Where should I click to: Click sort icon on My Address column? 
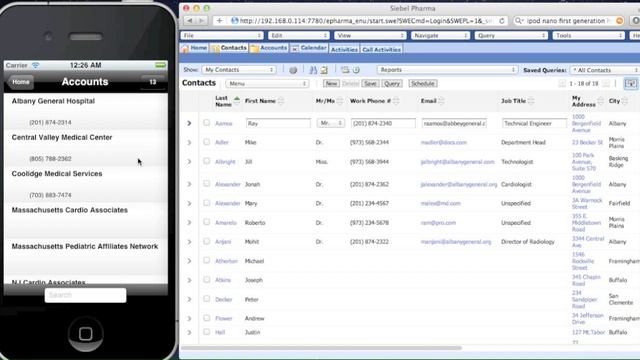point(600,101)
